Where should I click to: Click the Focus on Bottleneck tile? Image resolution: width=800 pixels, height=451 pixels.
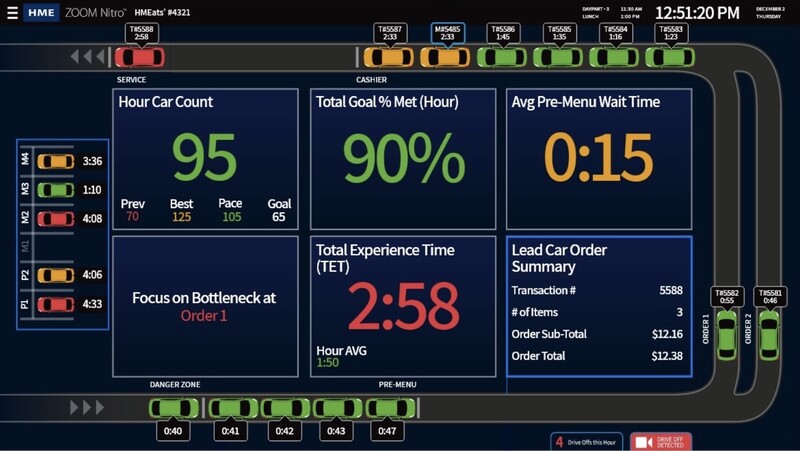point(205,305)
